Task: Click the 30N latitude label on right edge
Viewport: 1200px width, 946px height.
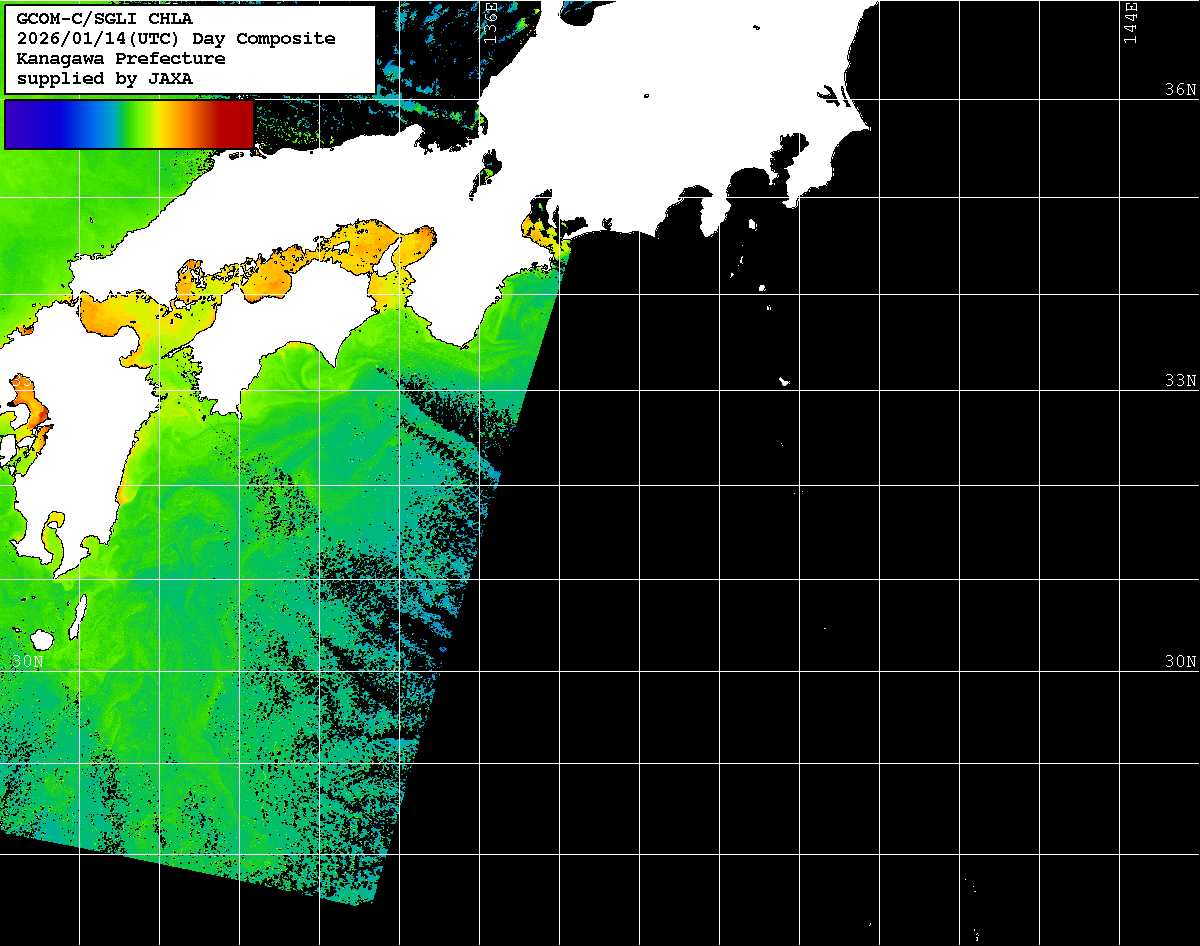Action: point(1180,661)
